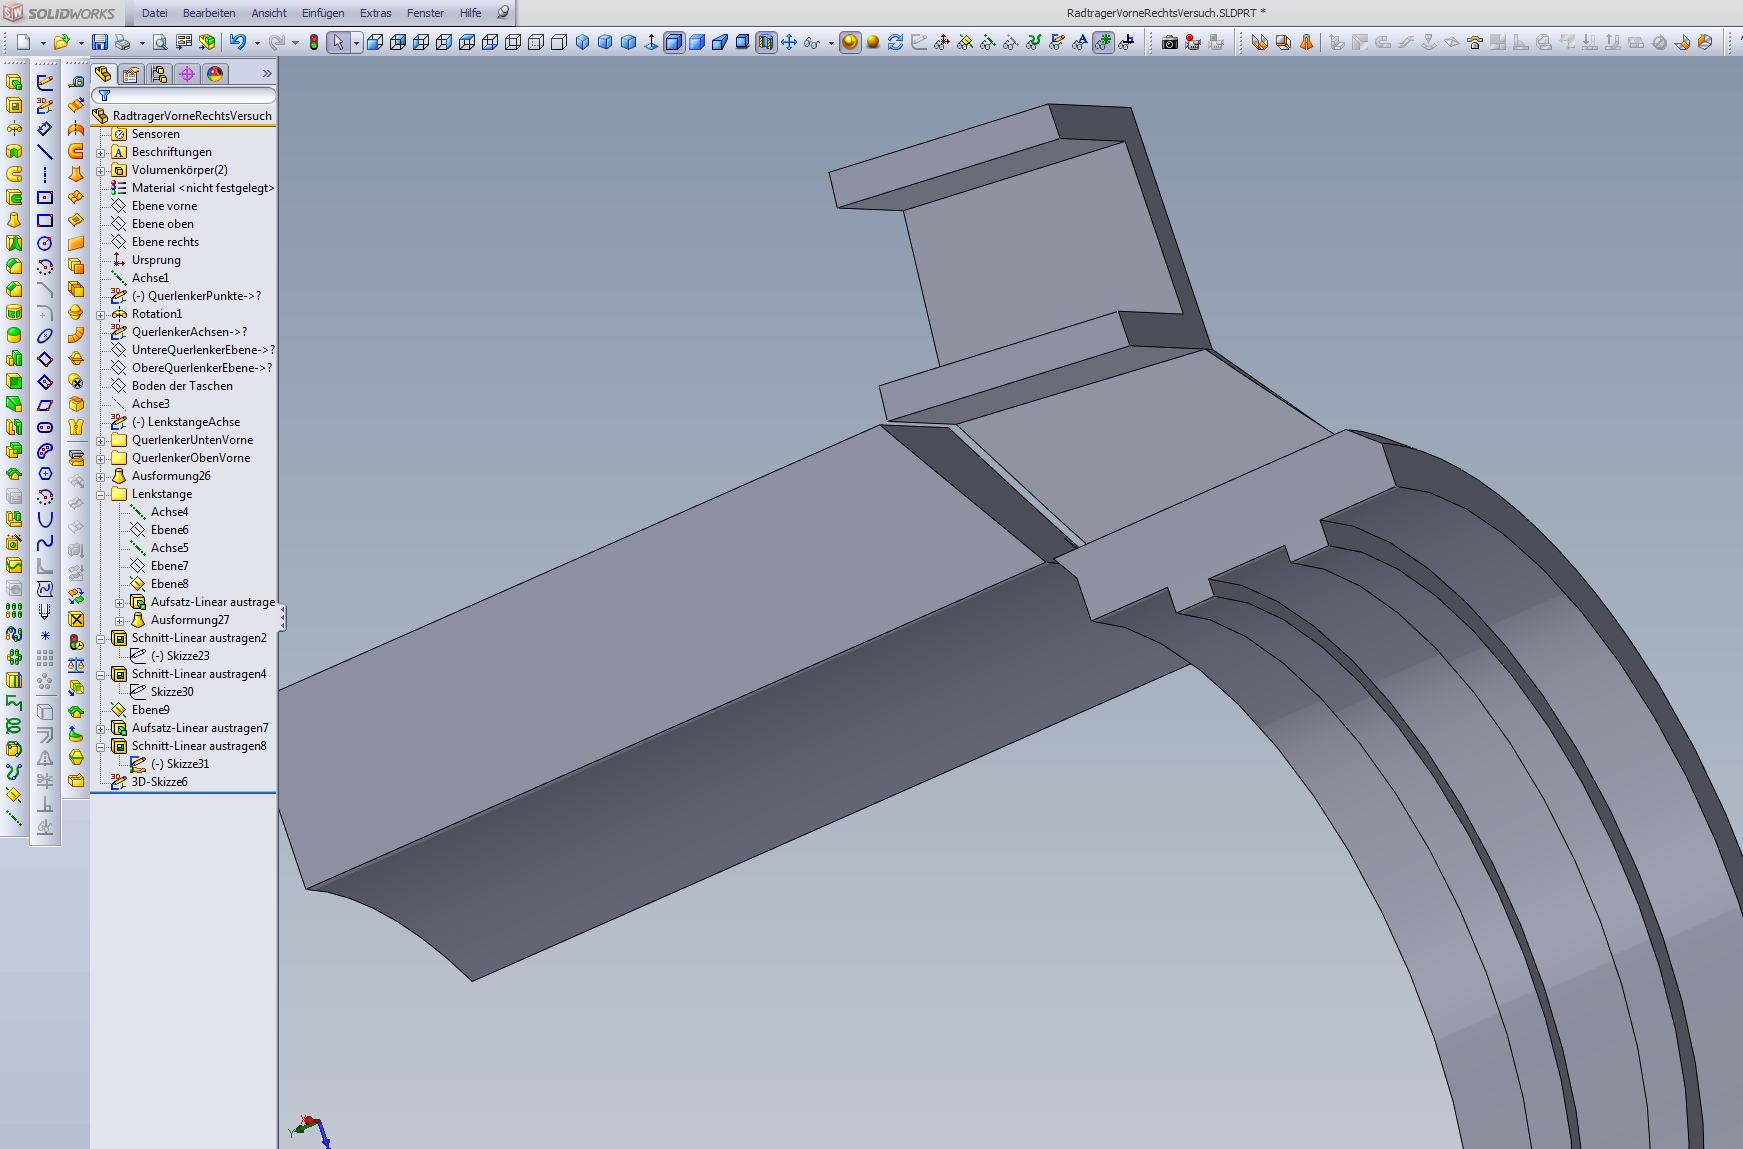This screenshot has height=1149, width=1743.
Task: Toggle the highlighted view-sketch-relations visibility icon
Action: (x=1103, y=42)
